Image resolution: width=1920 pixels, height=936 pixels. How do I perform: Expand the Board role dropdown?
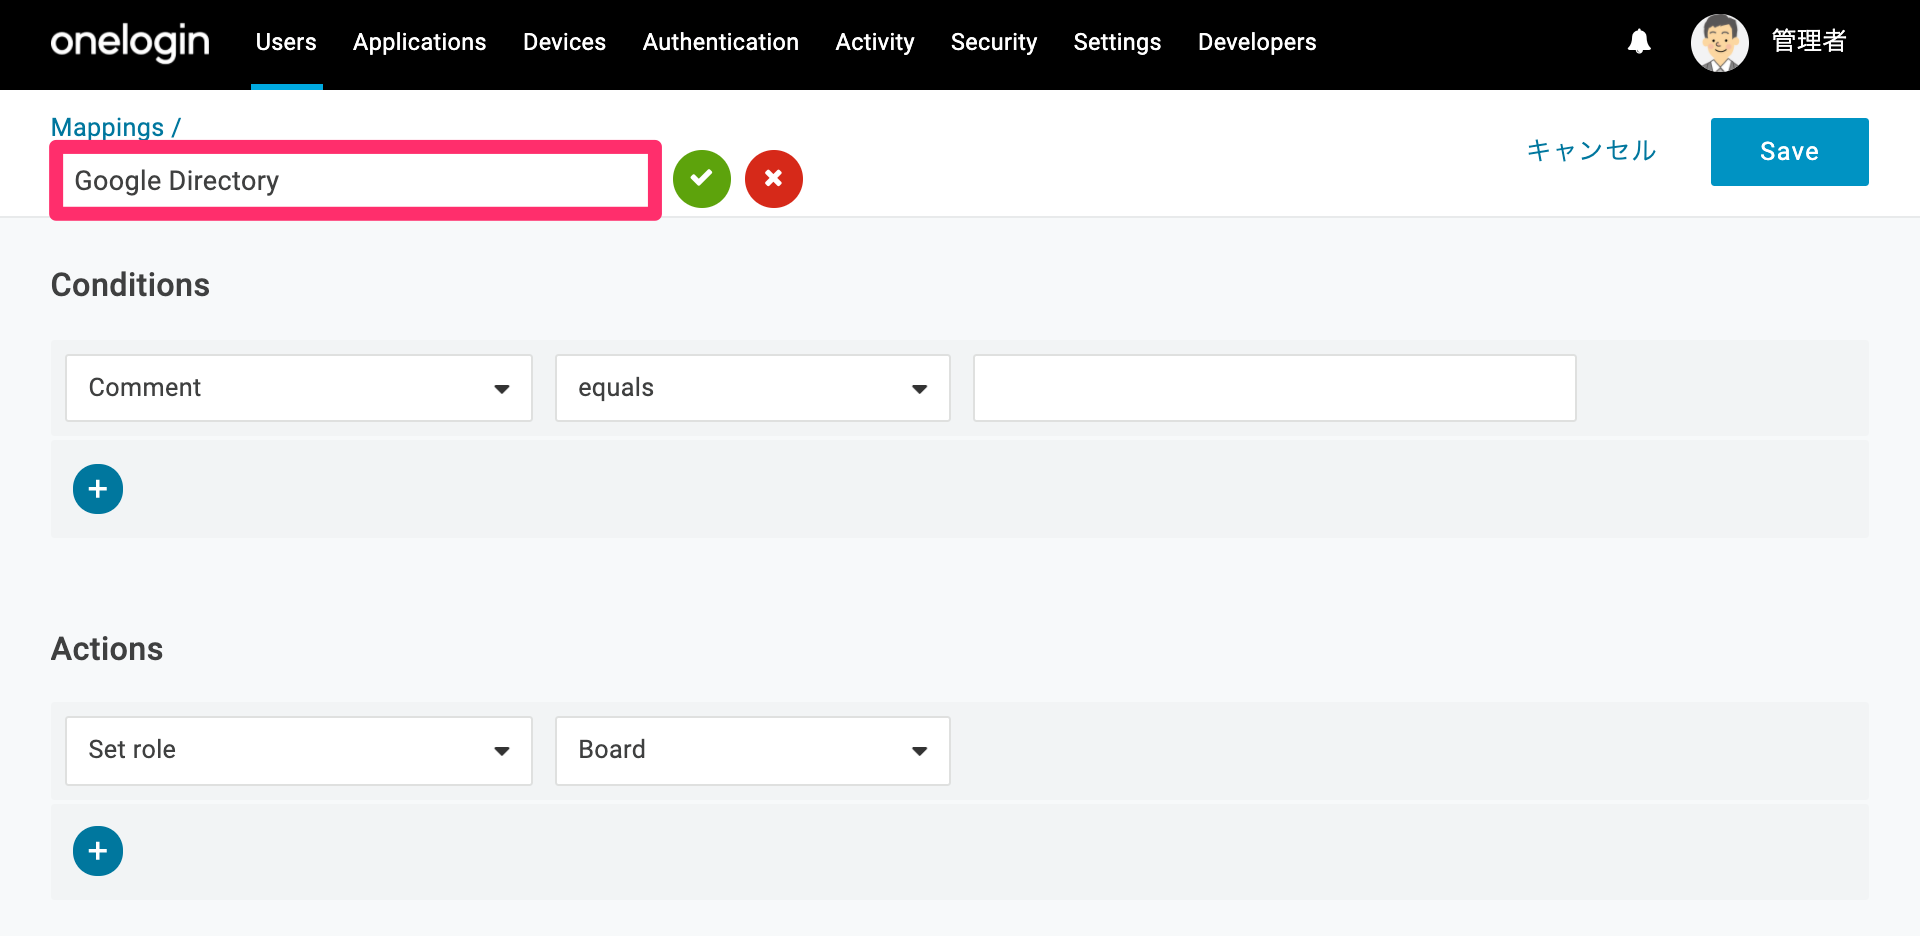(753, 751)
